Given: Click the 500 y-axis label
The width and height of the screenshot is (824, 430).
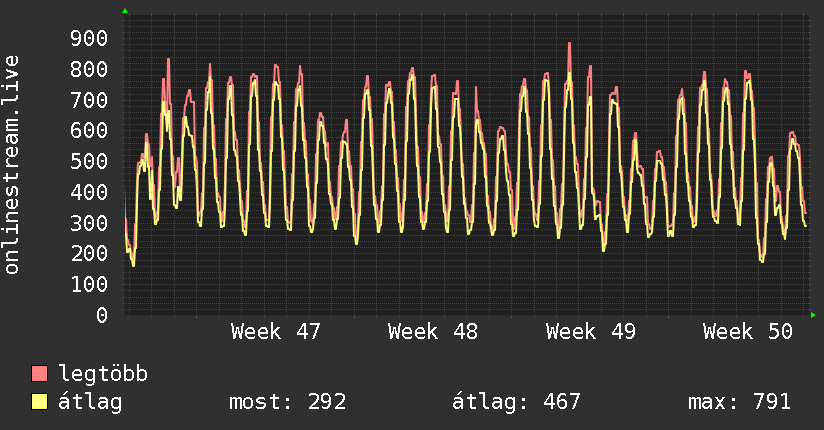Looking at the screenshot, I should click(x=89, y=161).
